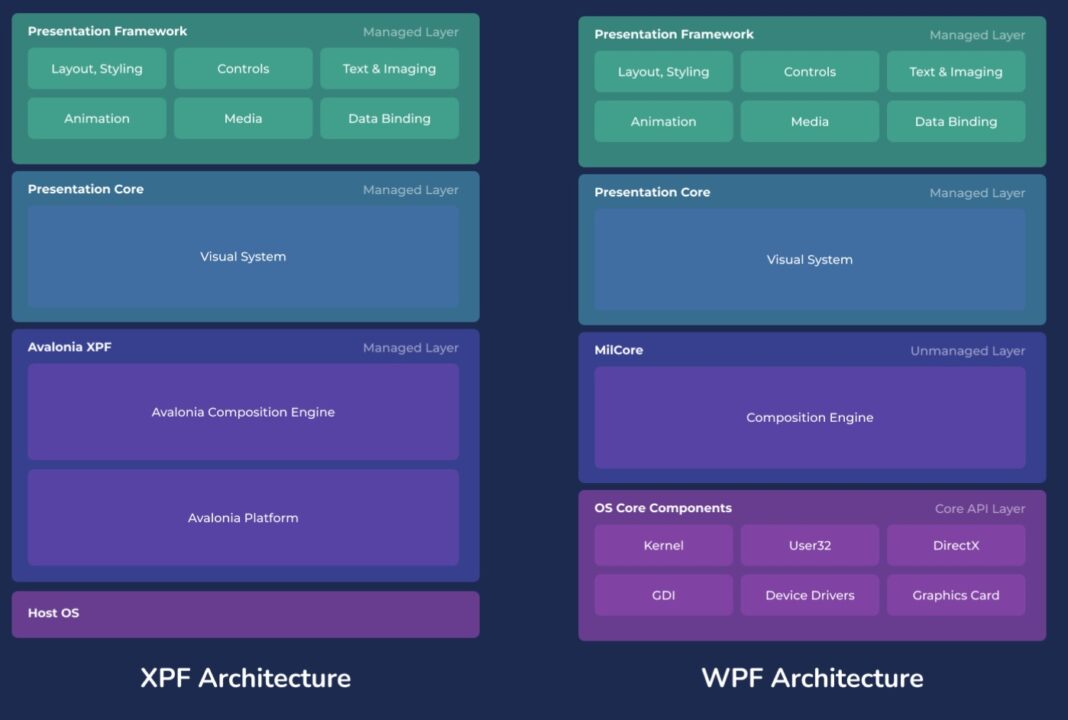Click the Unmanaged Layer label in MilCore

[x=967, y=351]
